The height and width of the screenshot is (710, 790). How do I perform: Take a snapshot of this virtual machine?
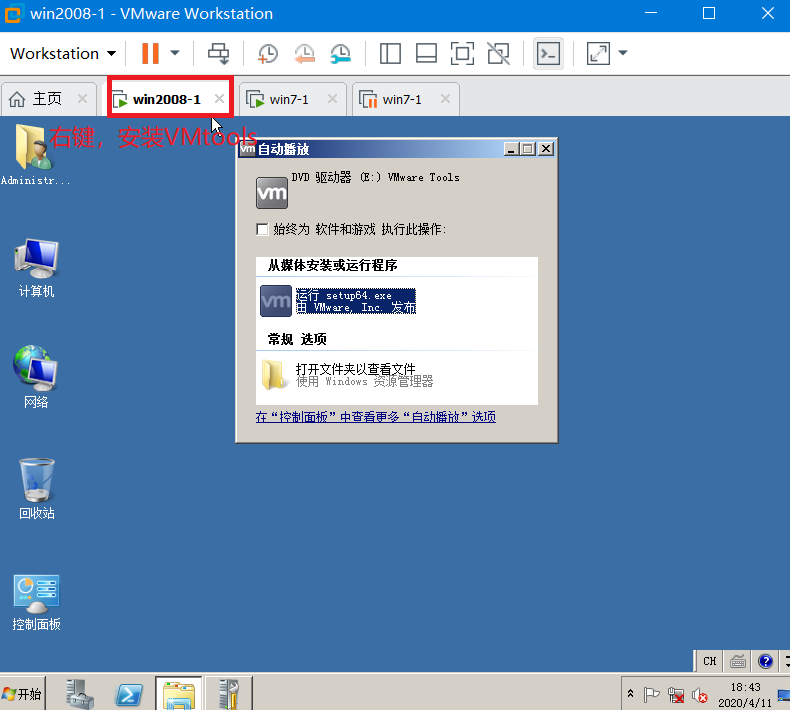(x=268, y=53)
